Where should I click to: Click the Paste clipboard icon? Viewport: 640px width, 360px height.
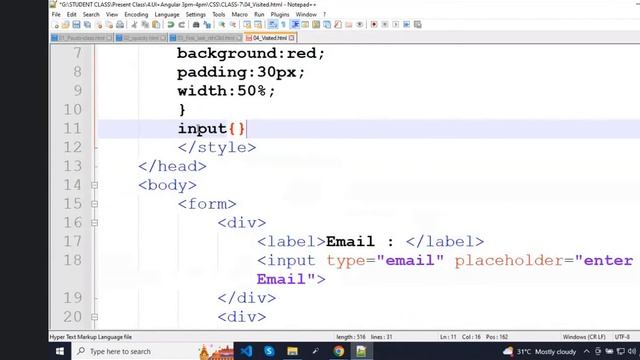pos(156,24)
